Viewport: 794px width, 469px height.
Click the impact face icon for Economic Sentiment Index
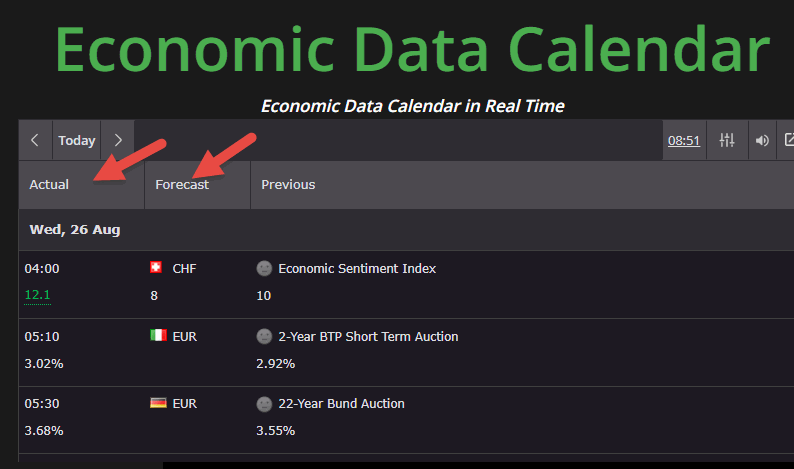(x=264, y=268)
